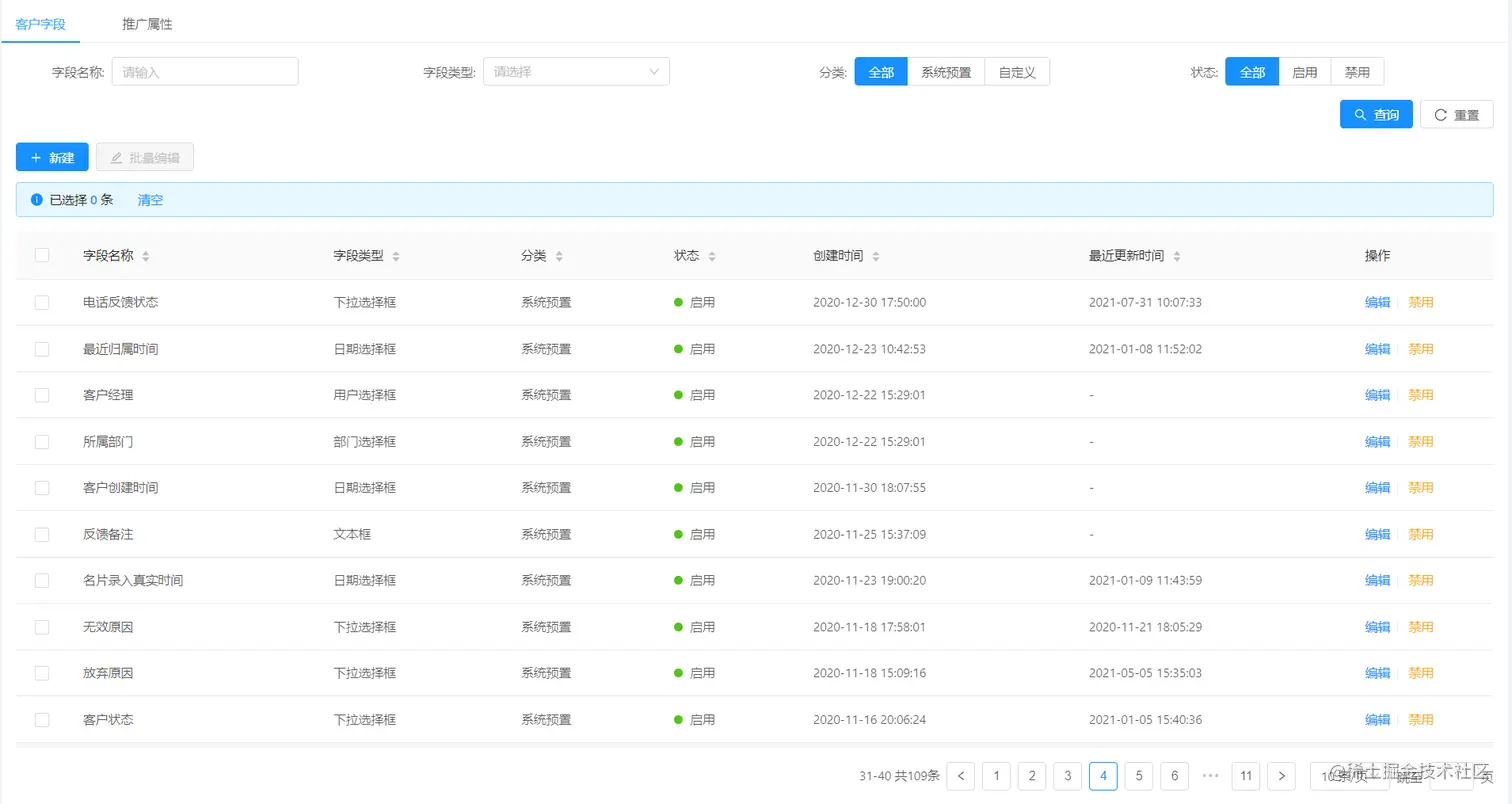Edit the 反馈备注 field
Screen dimensions: 1512x804
[1377, 534]
